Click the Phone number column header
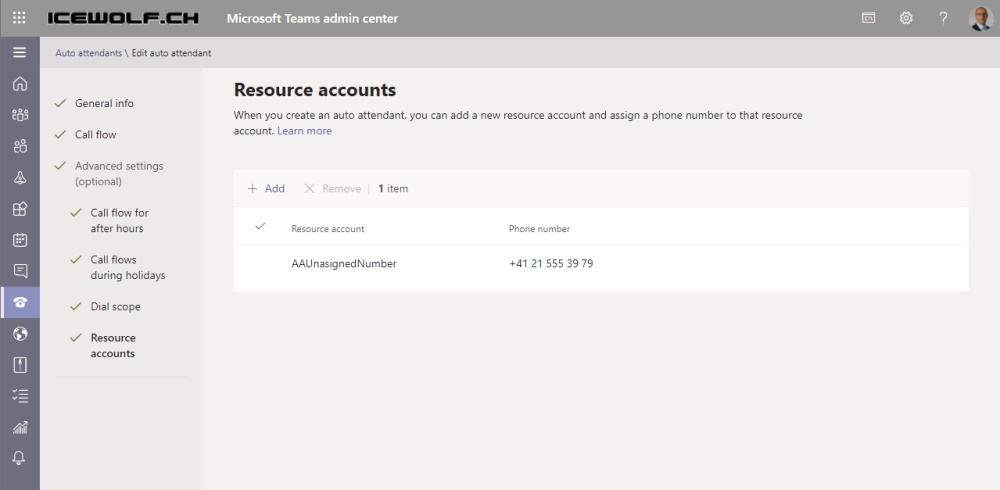 540,228
